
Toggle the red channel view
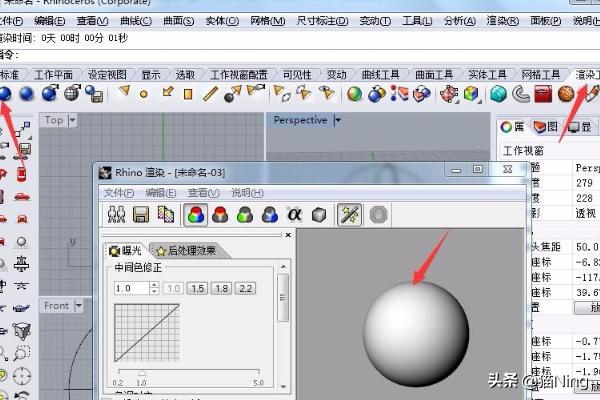[x=220, y=215]
